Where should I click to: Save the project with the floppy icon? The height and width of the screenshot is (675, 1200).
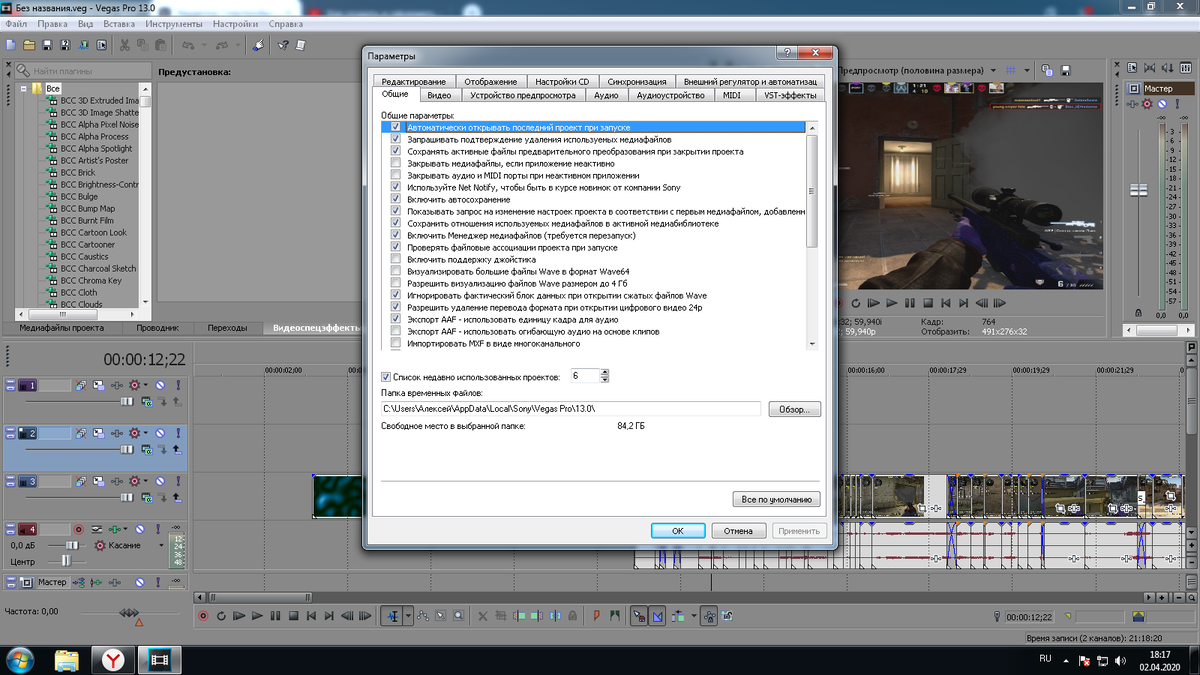(47, 45)
